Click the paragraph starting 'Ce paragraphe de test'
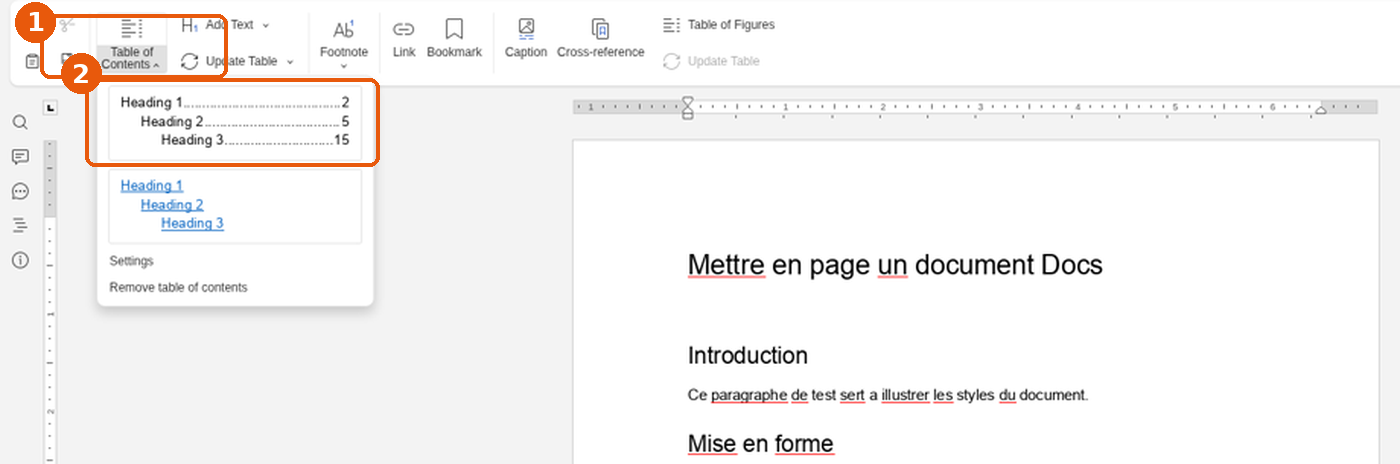 coord(888,395)
